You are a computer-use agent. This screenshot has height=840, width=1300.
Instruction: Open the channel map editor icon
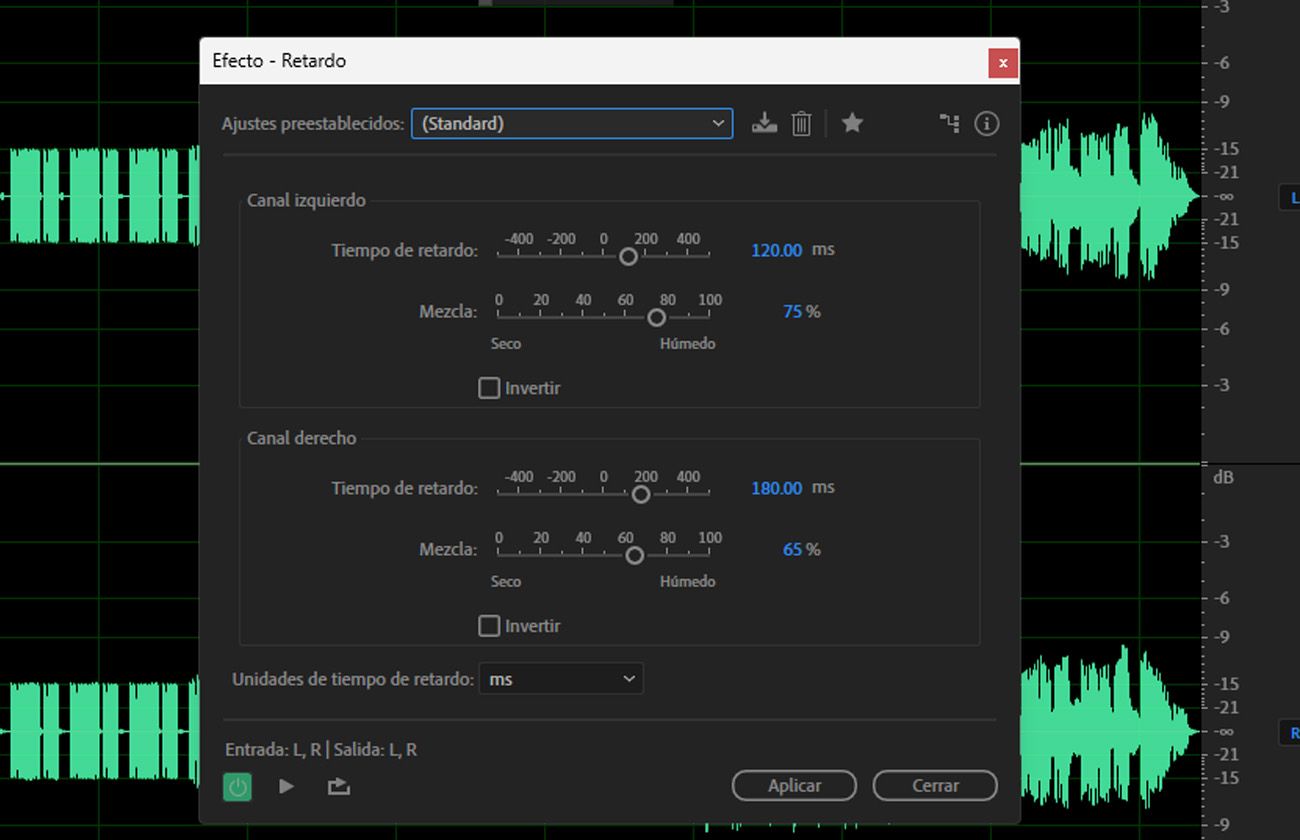pos(949,123)
